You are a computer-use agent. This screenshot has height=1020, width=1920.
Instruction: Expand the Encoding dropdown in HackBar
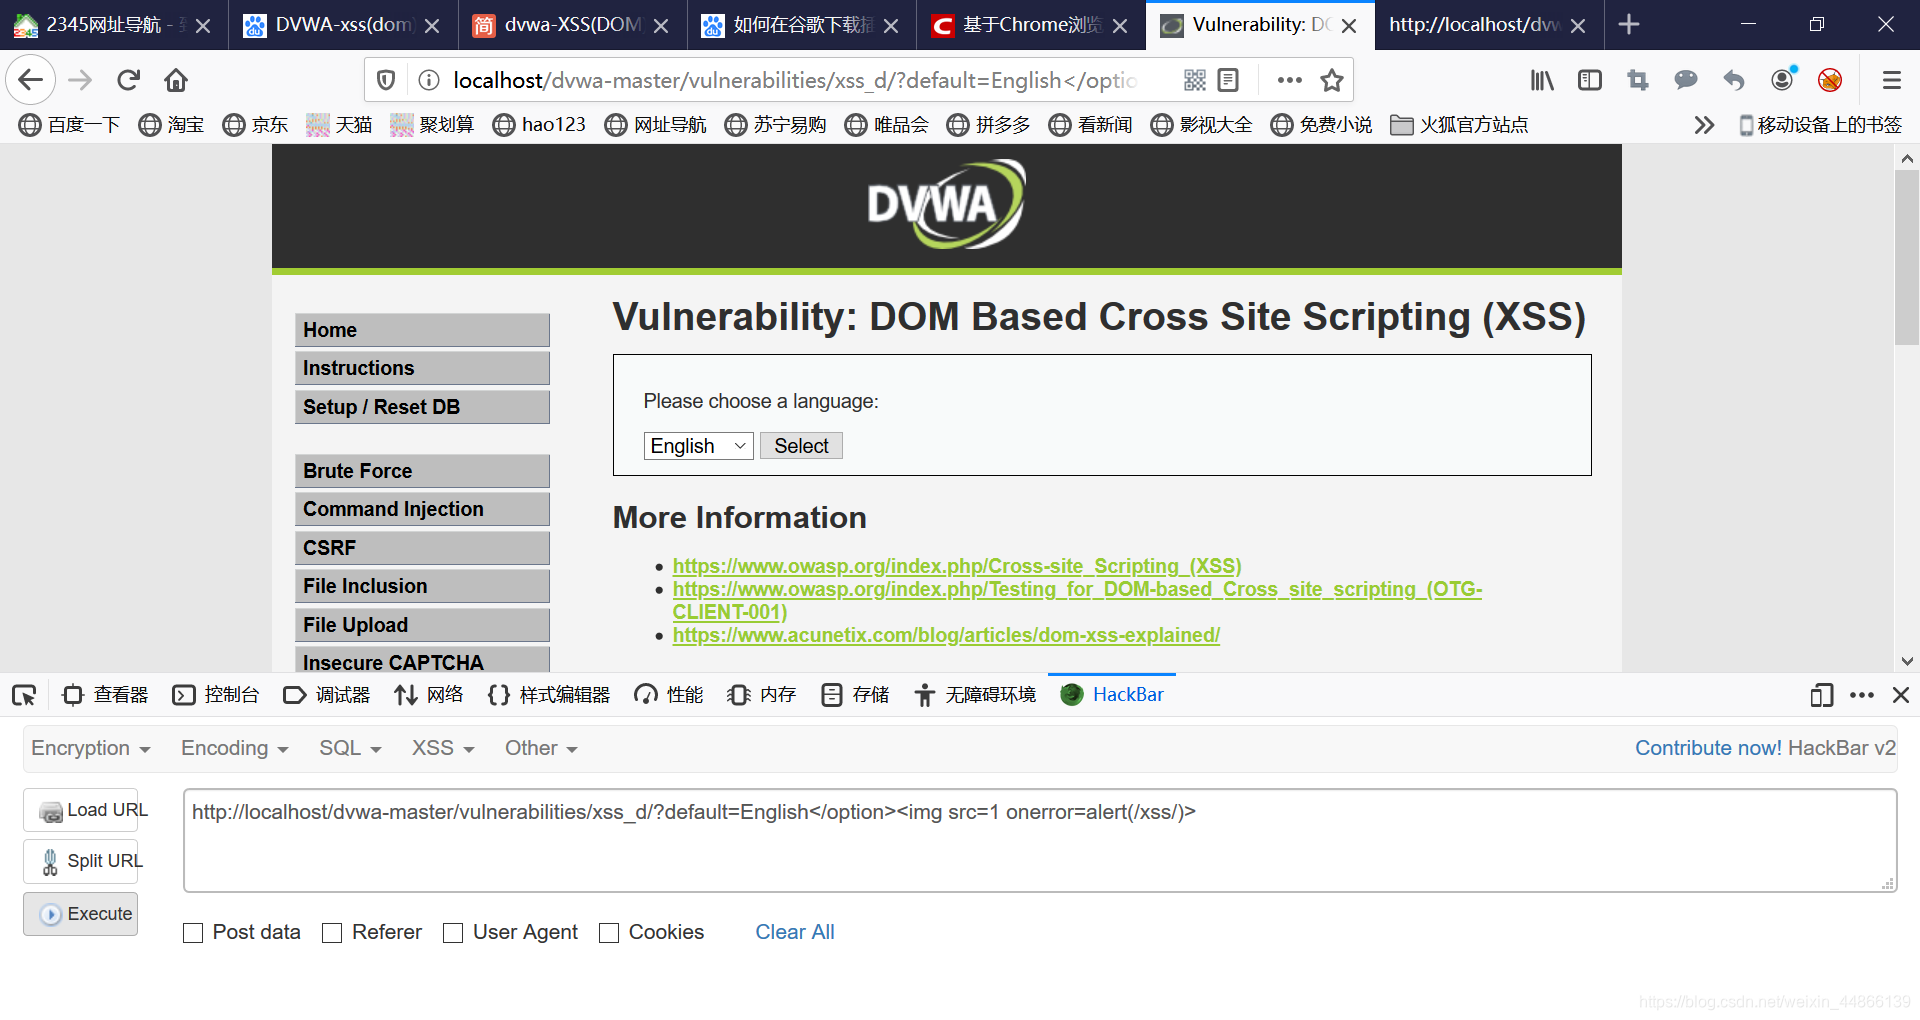tap(234, 748)
